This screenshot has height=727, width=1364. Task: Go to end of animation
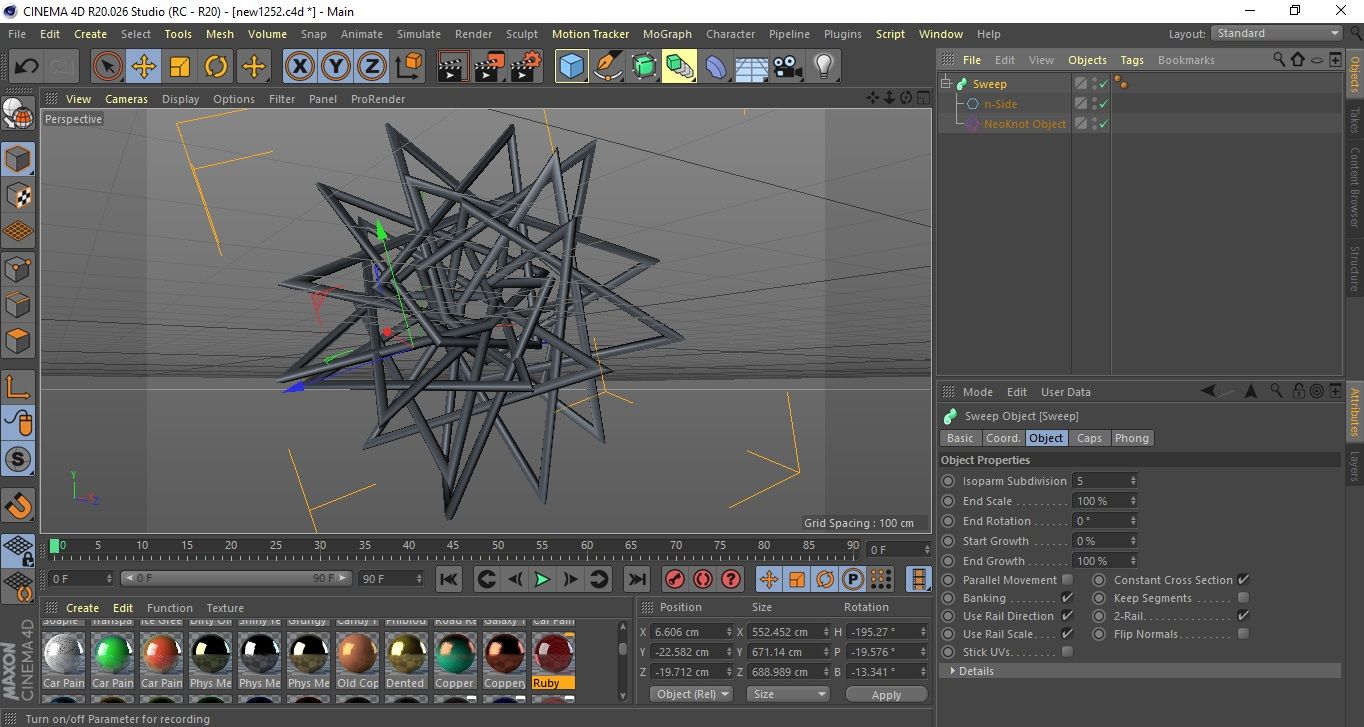tap(636, 579)
